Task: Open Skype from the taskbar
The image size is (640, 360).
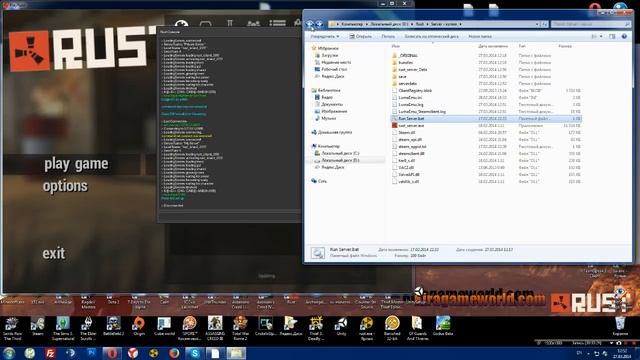Action: click(x=195, y=353)
